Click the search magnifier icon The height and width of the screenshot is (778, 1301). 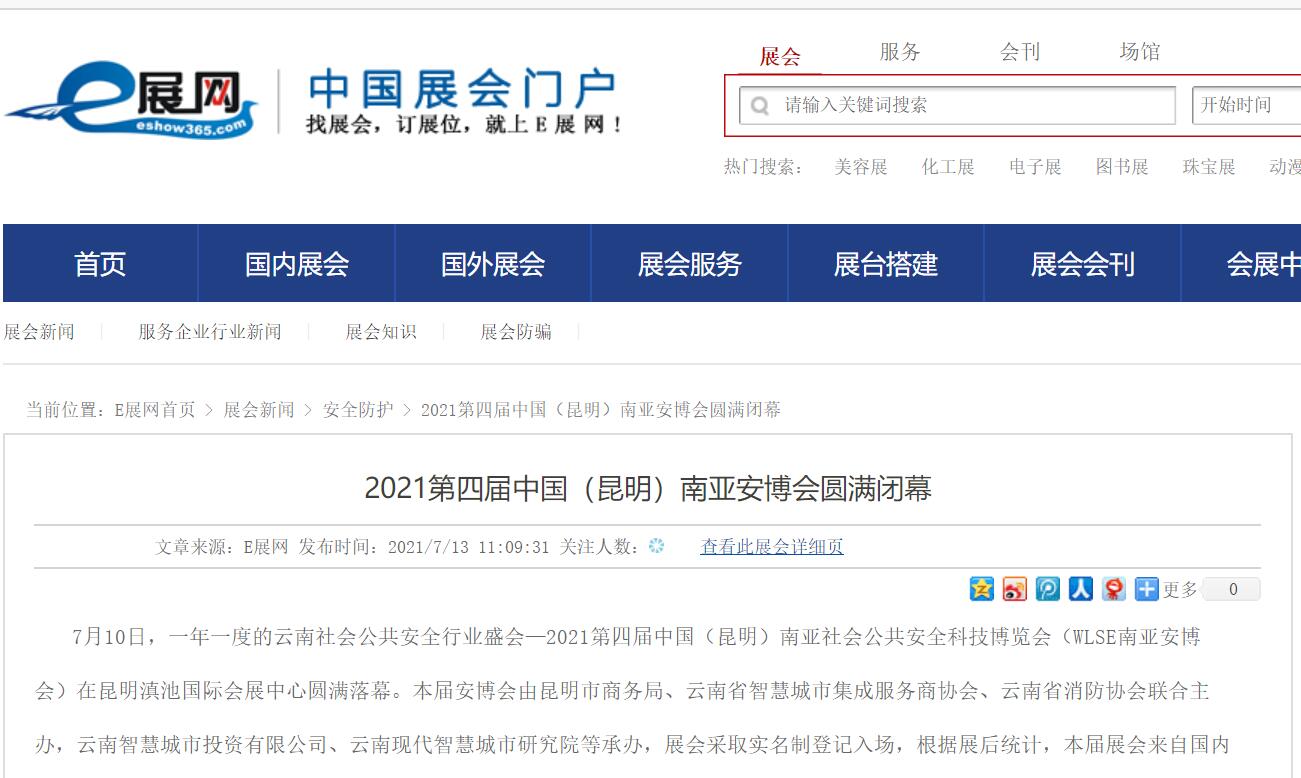click(760, 106)
